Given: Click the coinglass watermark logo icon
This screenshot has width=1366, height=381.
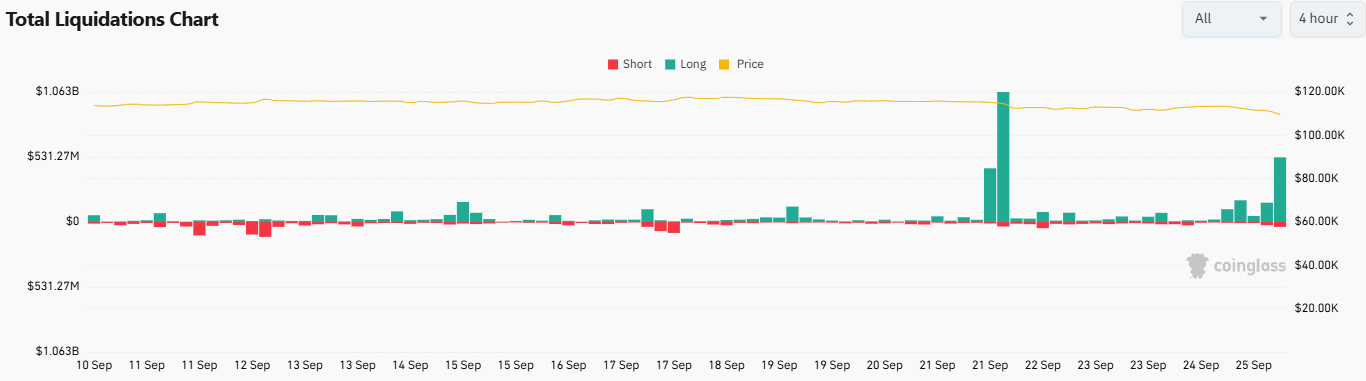Looking at the screenshot, I should [1197, 265].
